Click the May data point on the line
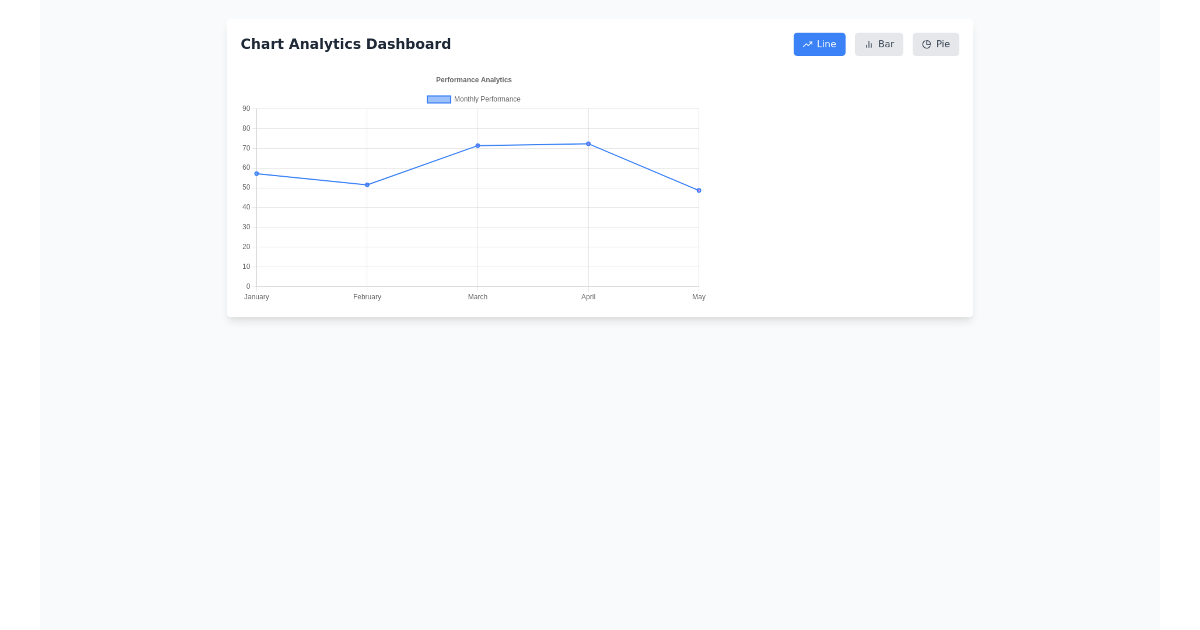 coord(698,189)
